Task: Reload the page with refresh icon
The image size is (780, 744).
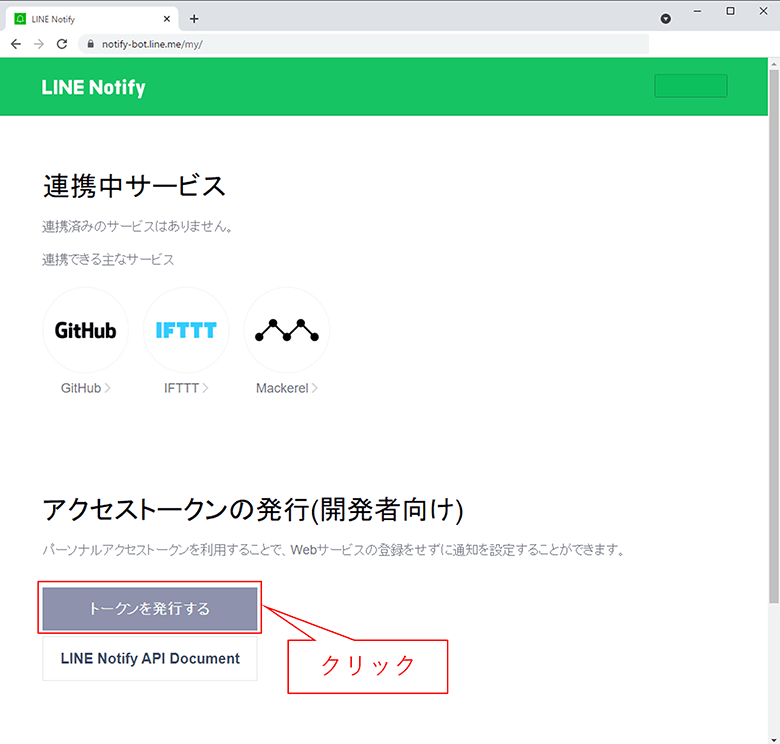Action: (62, 44)
